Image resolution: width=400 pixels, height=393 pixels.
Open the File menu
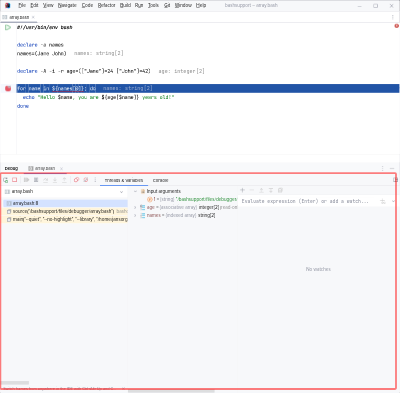click(x=22, y=5)
